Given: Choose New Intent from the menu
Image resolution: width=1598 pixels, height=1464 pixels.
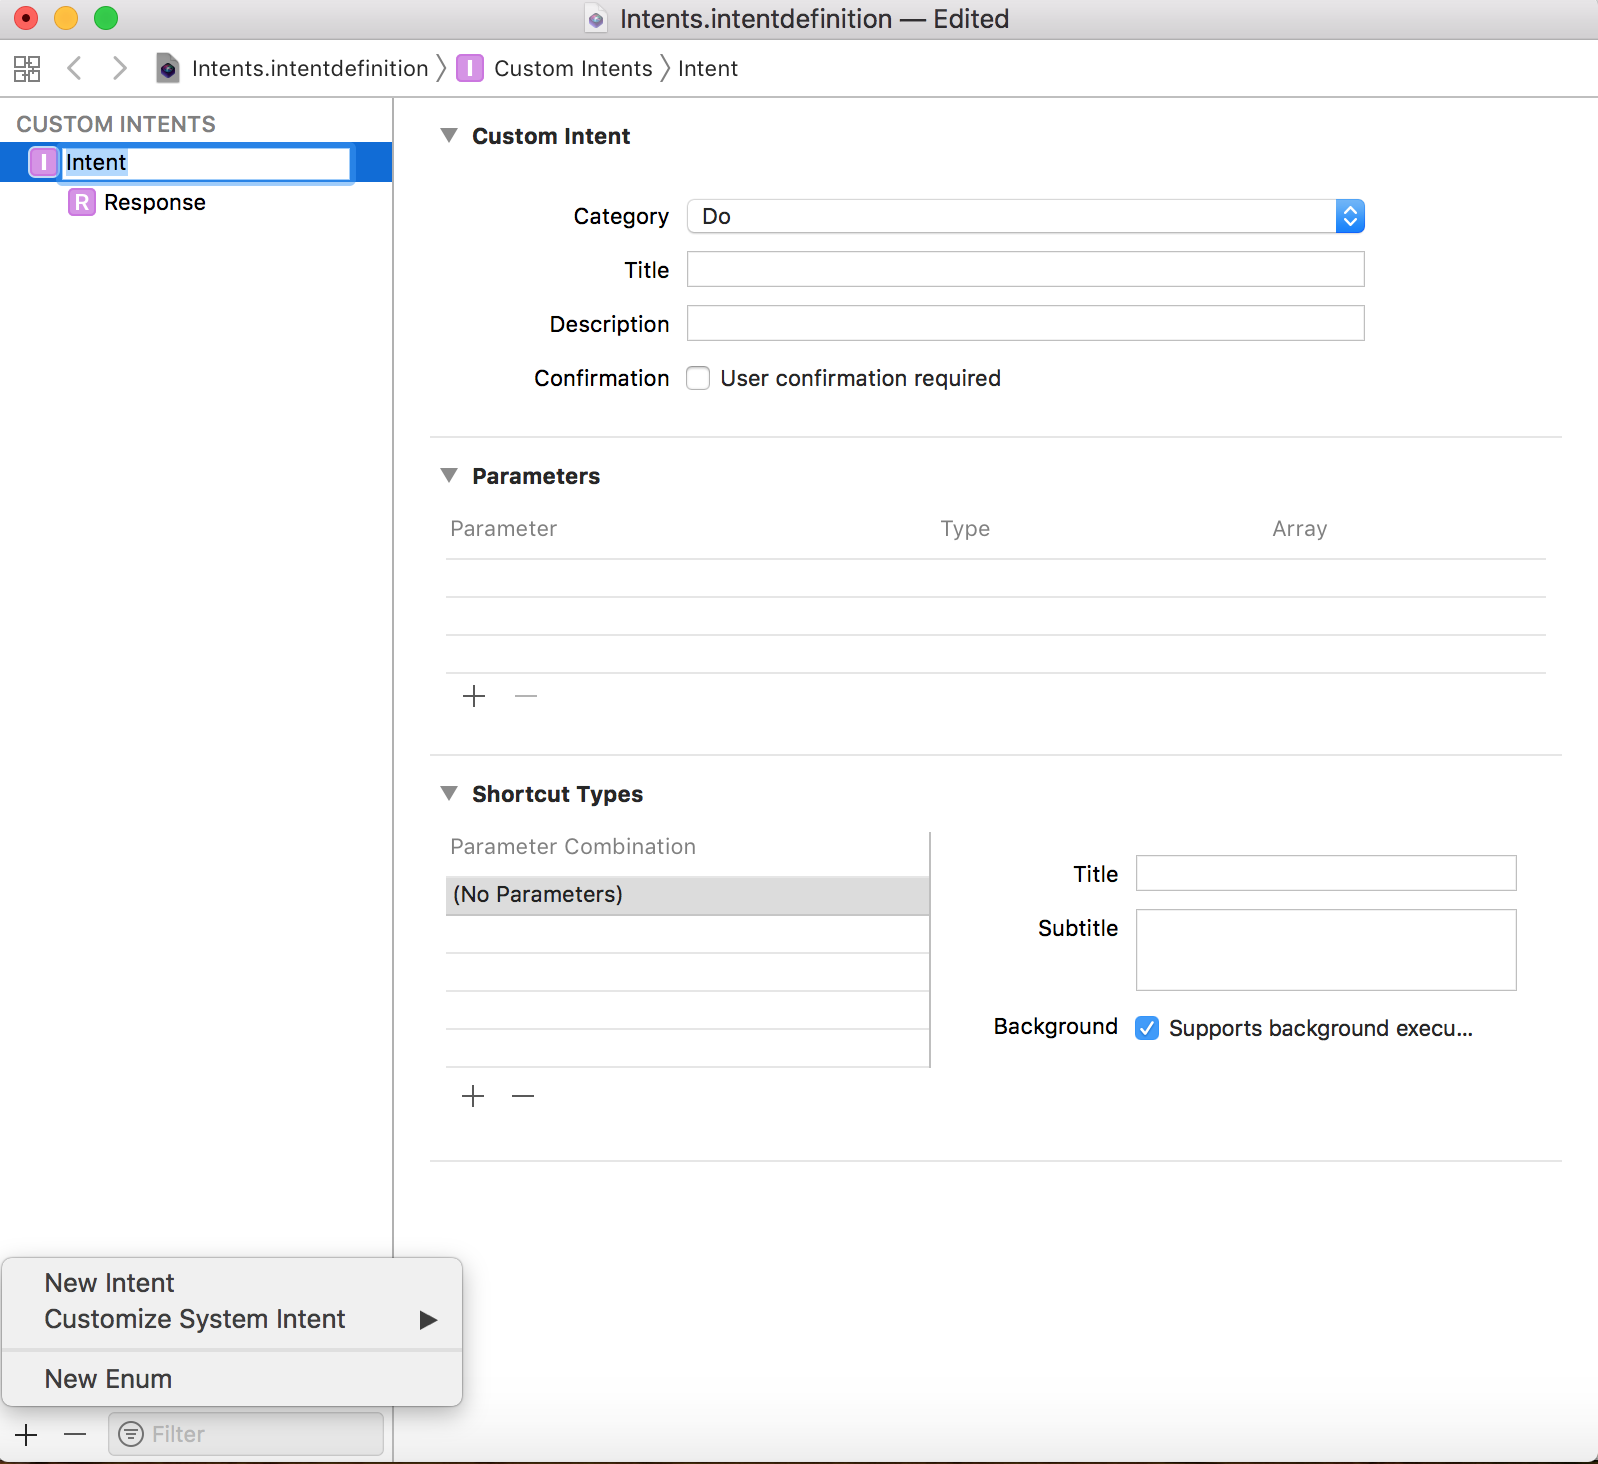Looking at the screenshot, I should [x=232, y=1283].
